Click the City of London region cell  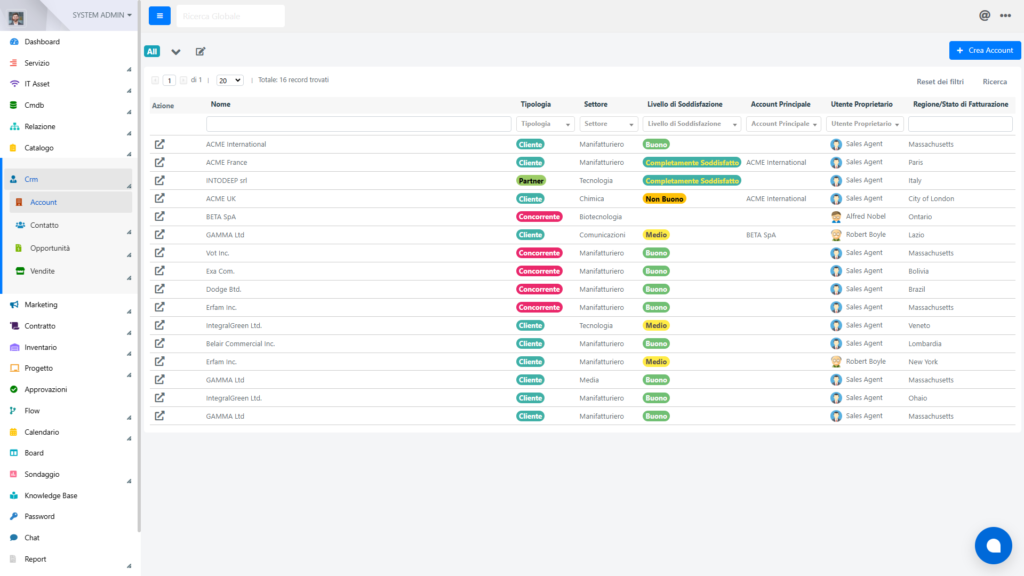point(931,199)
